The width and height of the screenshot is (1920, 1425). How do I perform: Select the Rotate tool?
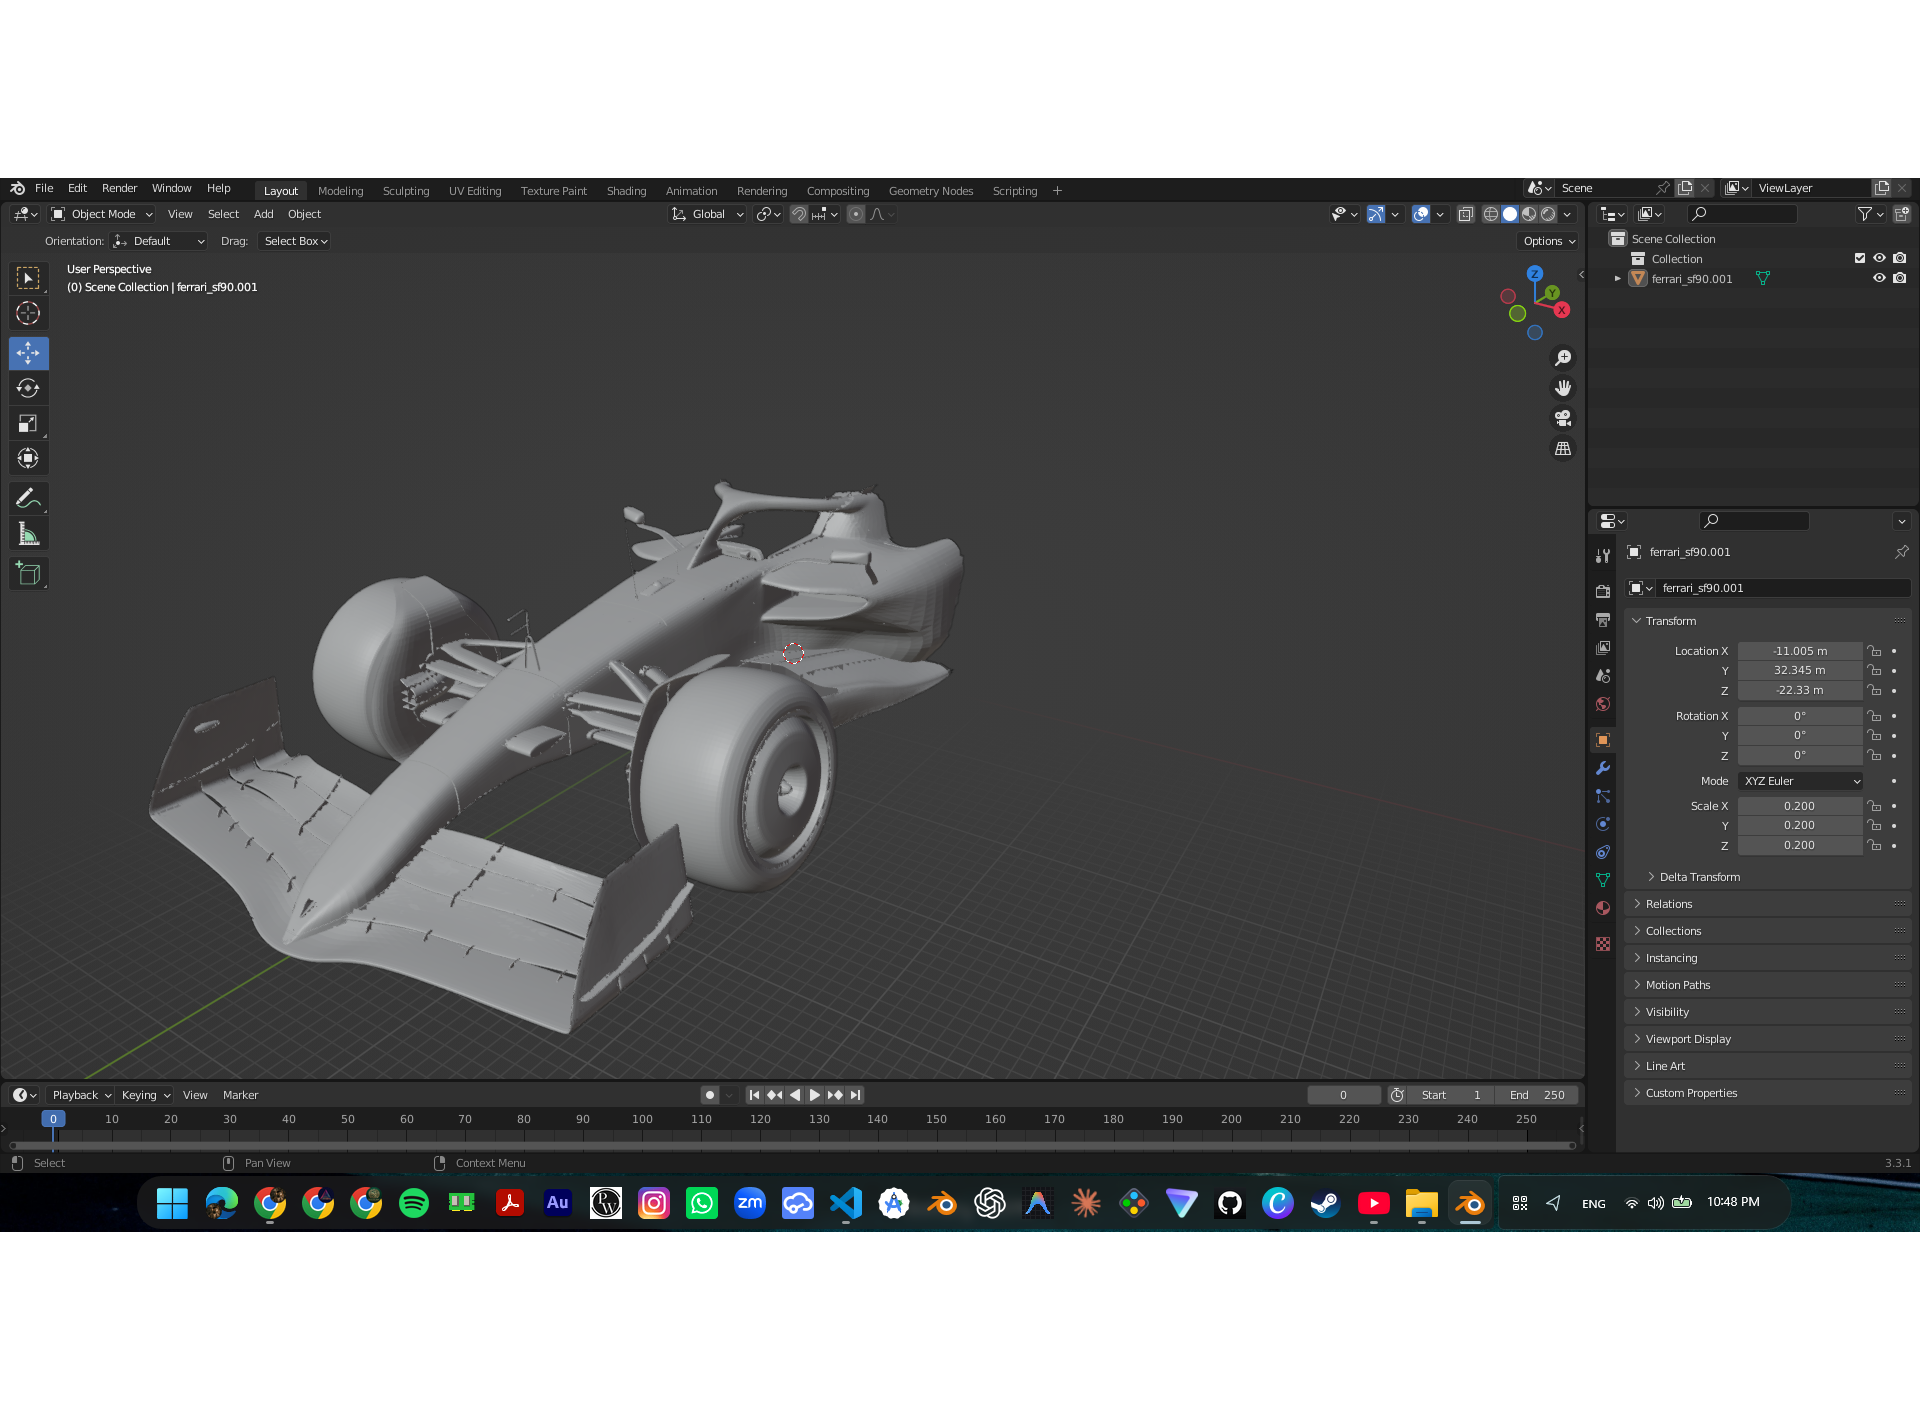click(x=28, y=388)
